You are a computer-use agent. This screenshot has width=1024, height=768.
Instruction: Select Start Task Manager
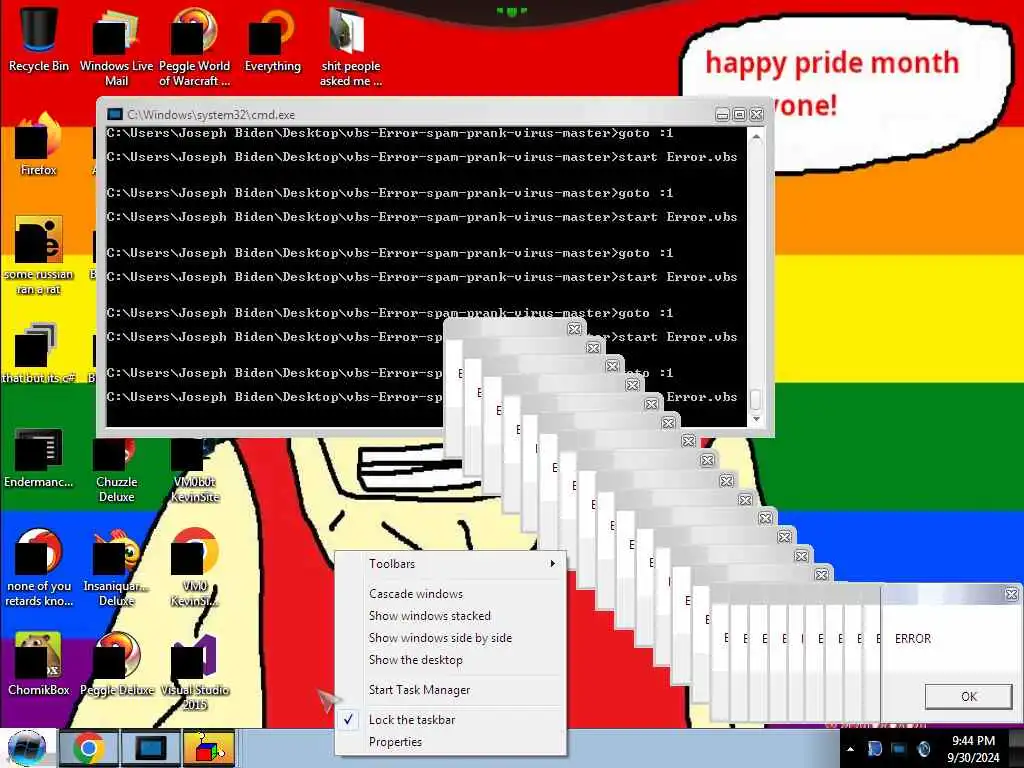pos(451,690)
